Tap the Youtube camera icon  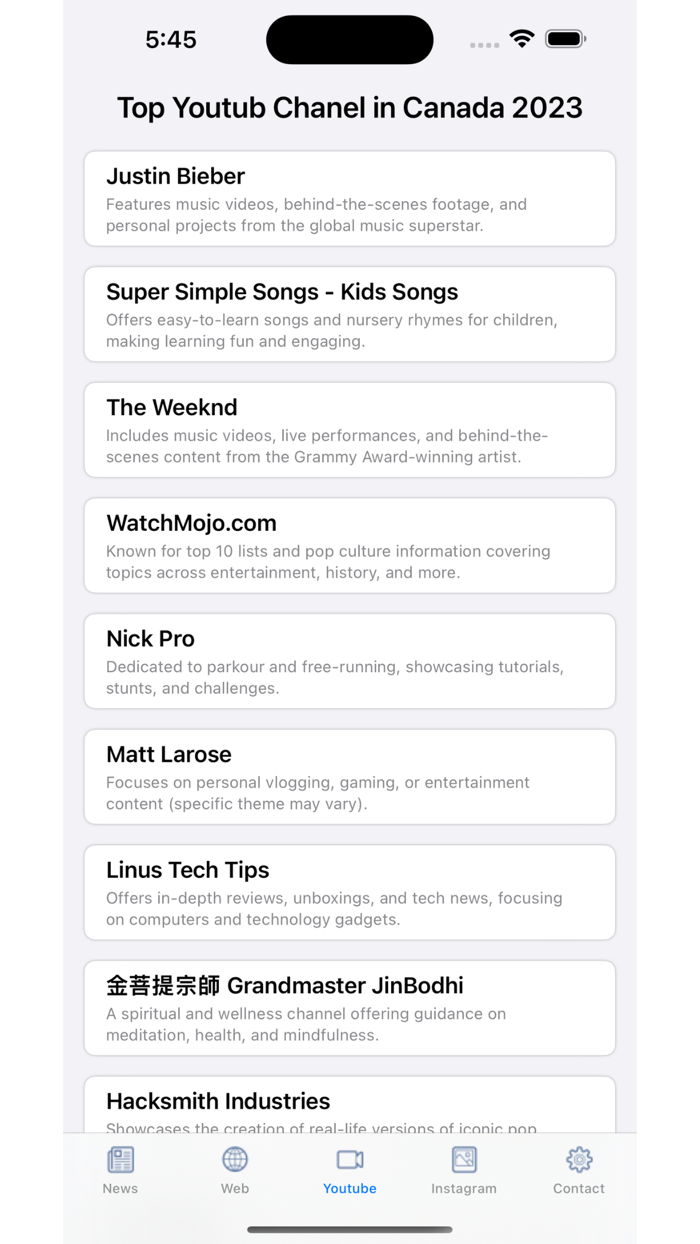coord(349,1158)
